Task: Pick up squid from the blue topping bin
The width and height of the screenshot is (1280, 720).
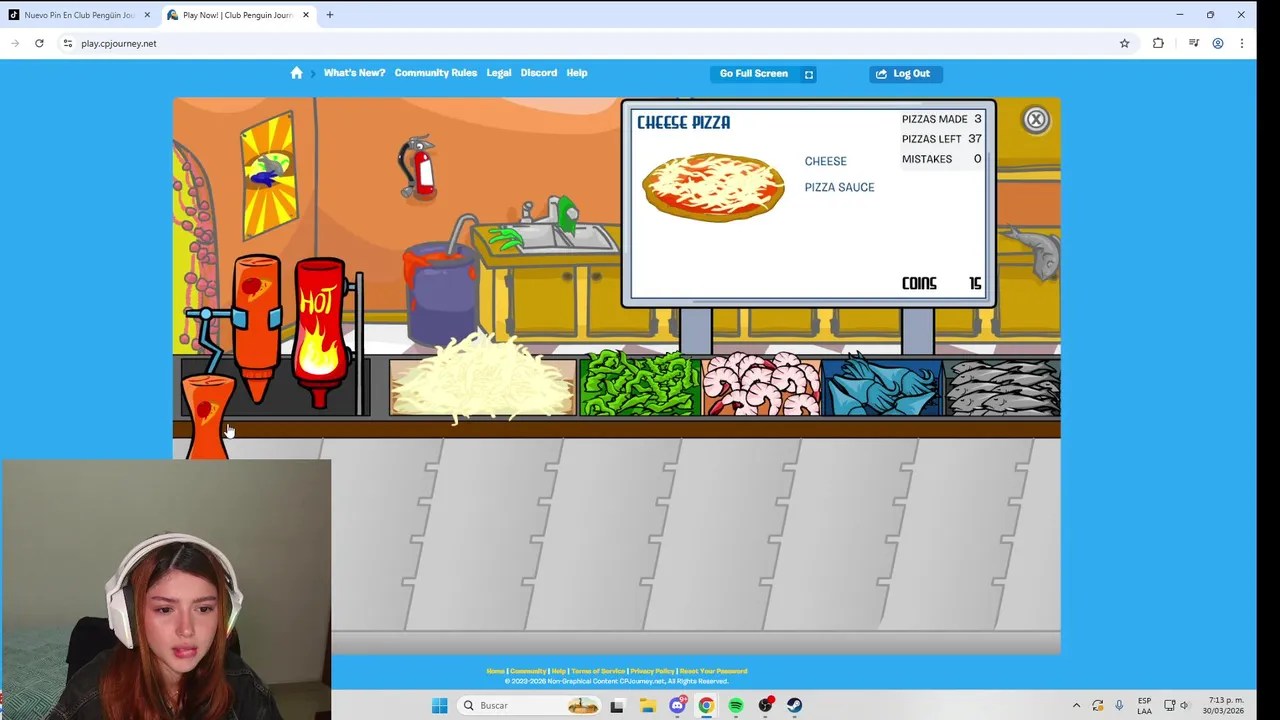Action: pos(882,384)
